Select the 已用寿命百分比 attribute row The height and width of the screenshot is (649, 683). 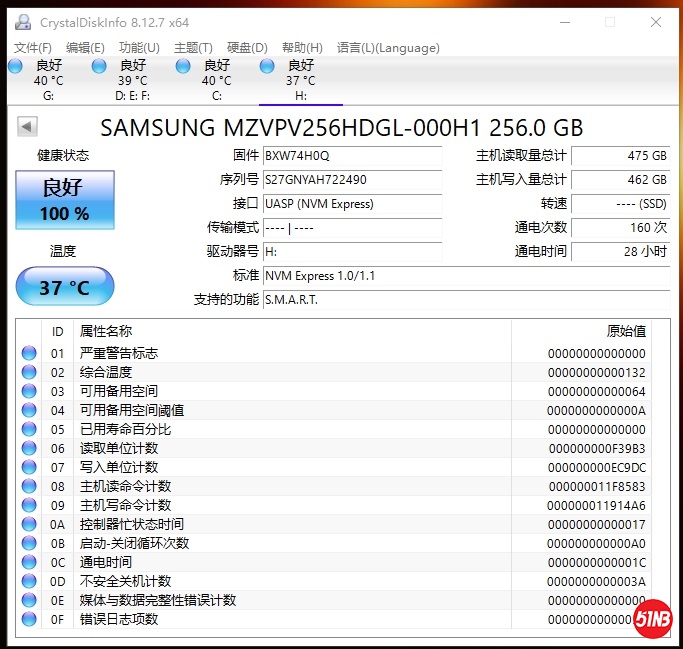click(x=125, y=429)
